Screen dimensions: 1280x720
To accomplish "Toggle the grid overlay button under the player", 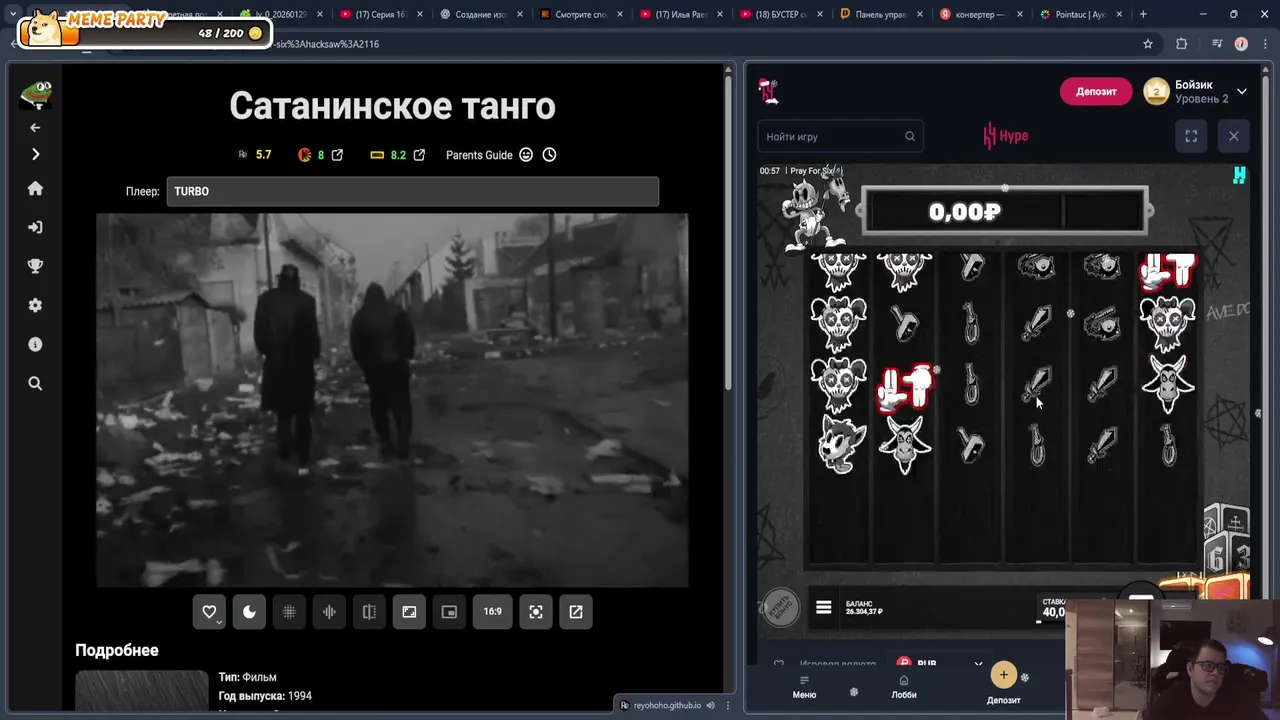I will point(289,612).
